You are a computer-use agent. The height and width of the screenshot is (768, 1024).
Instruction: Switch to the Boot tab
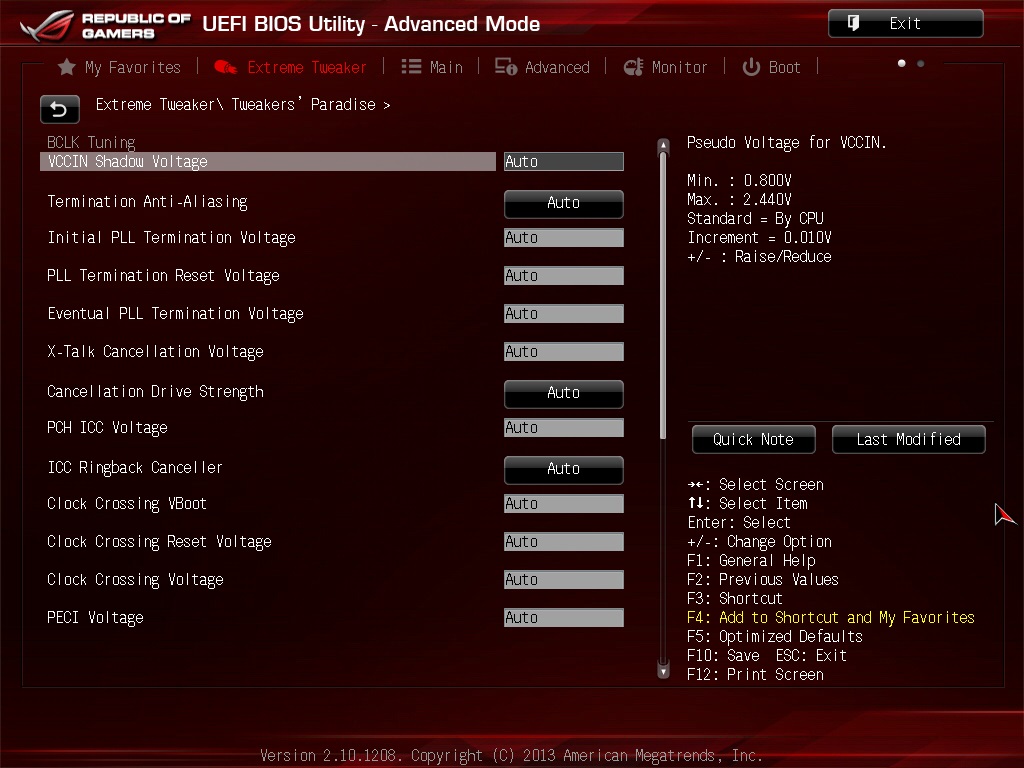(x=771, y=67)
